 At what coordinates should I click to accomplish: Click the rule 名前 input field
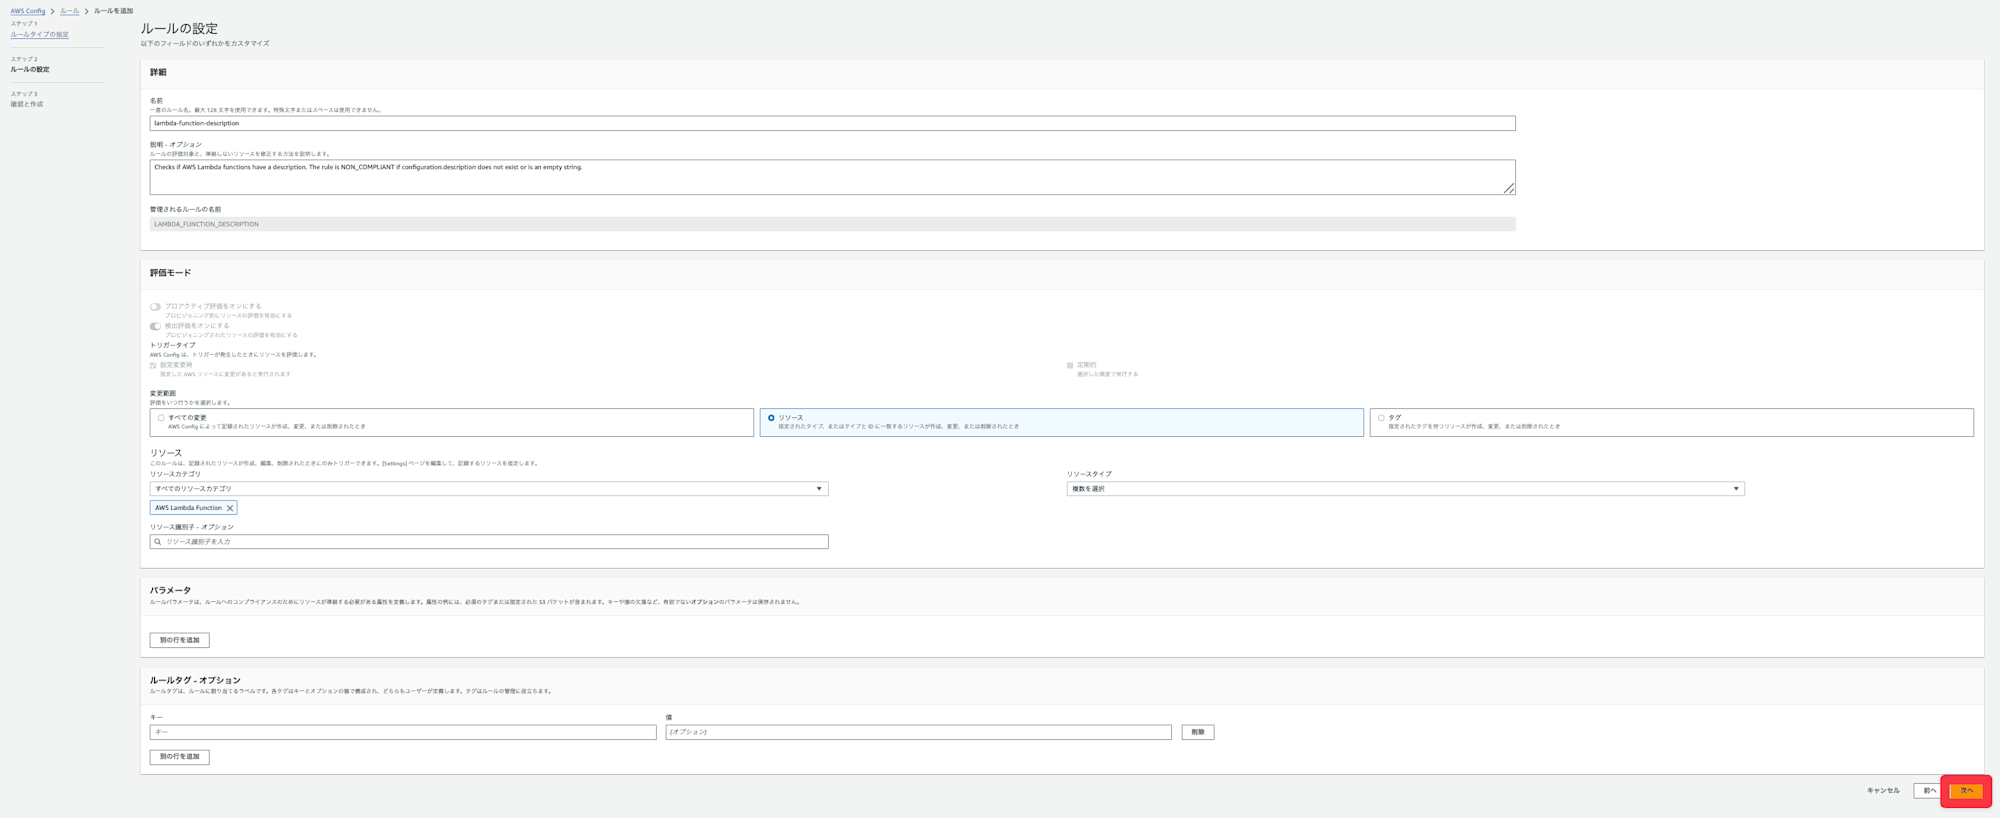[x=832, y=123]
